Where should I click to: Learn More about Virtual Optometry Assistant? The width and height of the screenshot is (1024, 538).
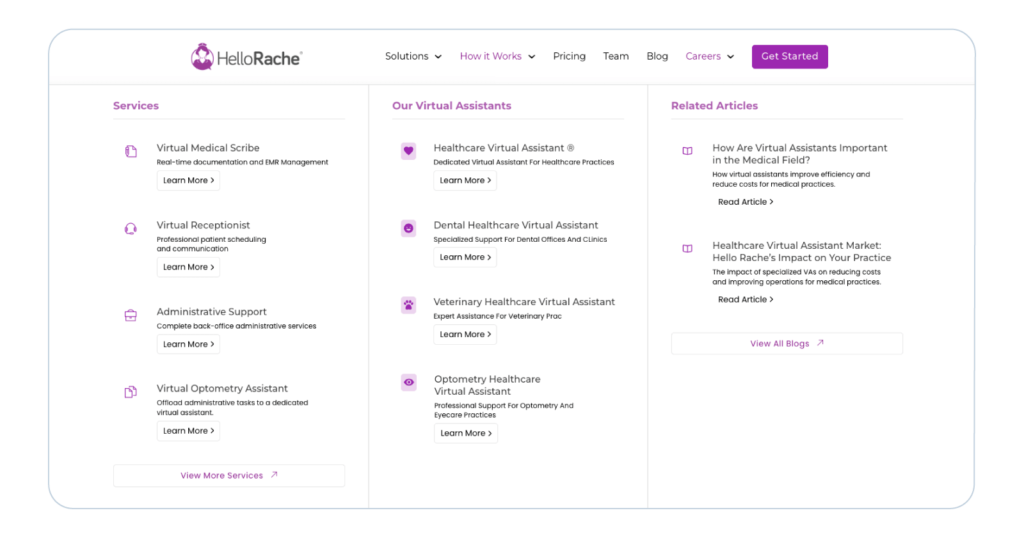(188, 431)
